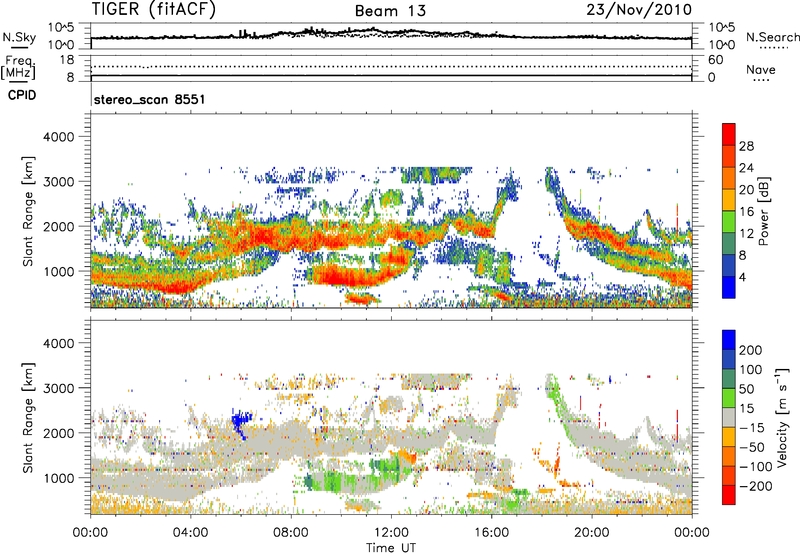Click the 4000 tick in the power panel
Viewport: 800px width, 554px height.
(58, 137)
